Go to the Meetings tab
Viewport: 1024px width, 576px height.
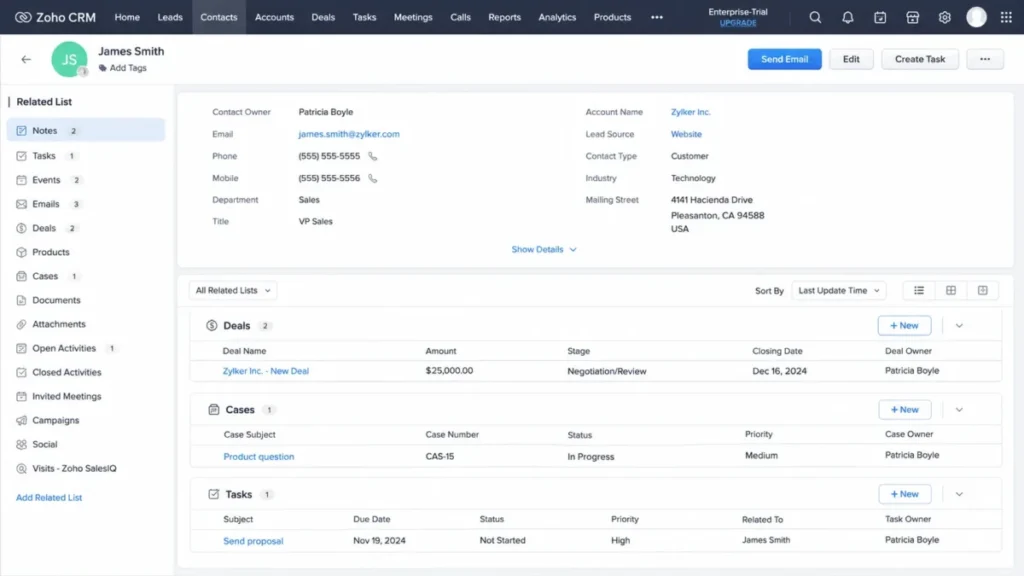(413, 18)
